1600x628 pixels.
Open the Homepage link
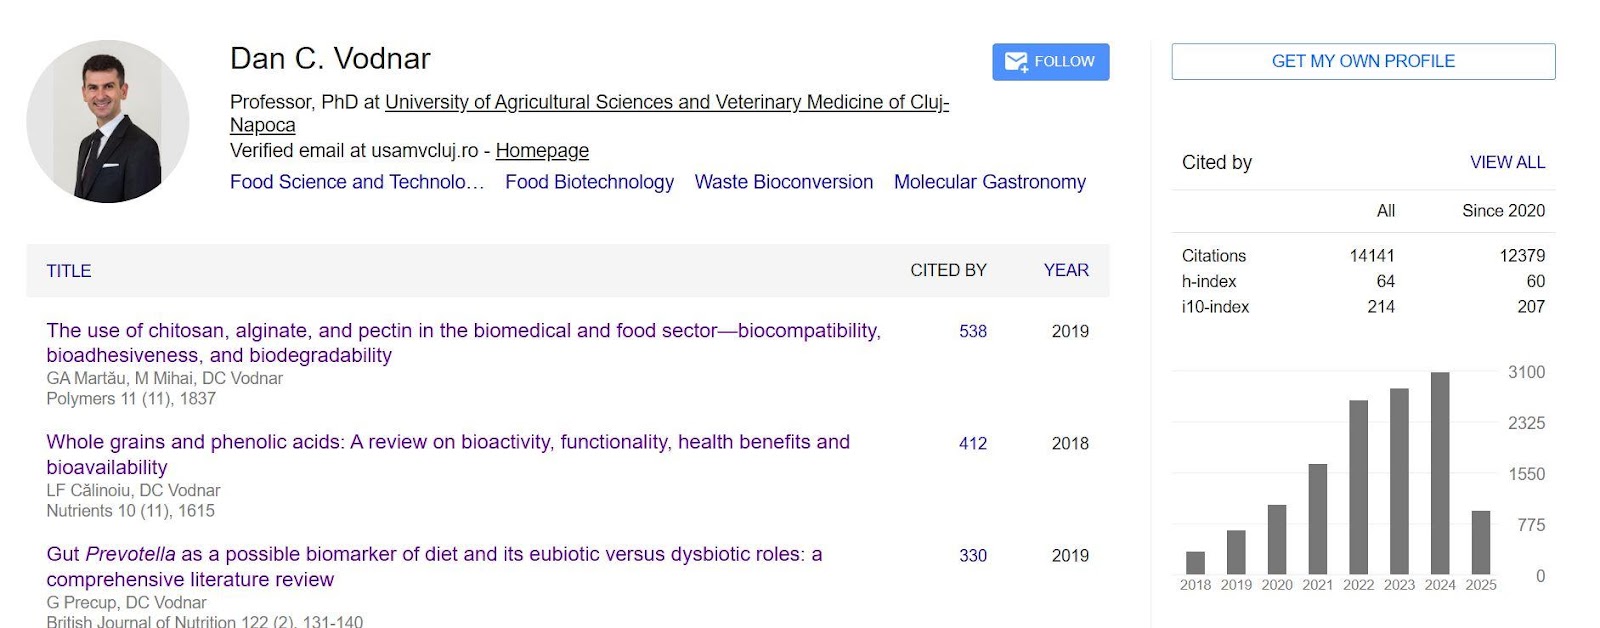pyautogui.click(x=542, y=151)
